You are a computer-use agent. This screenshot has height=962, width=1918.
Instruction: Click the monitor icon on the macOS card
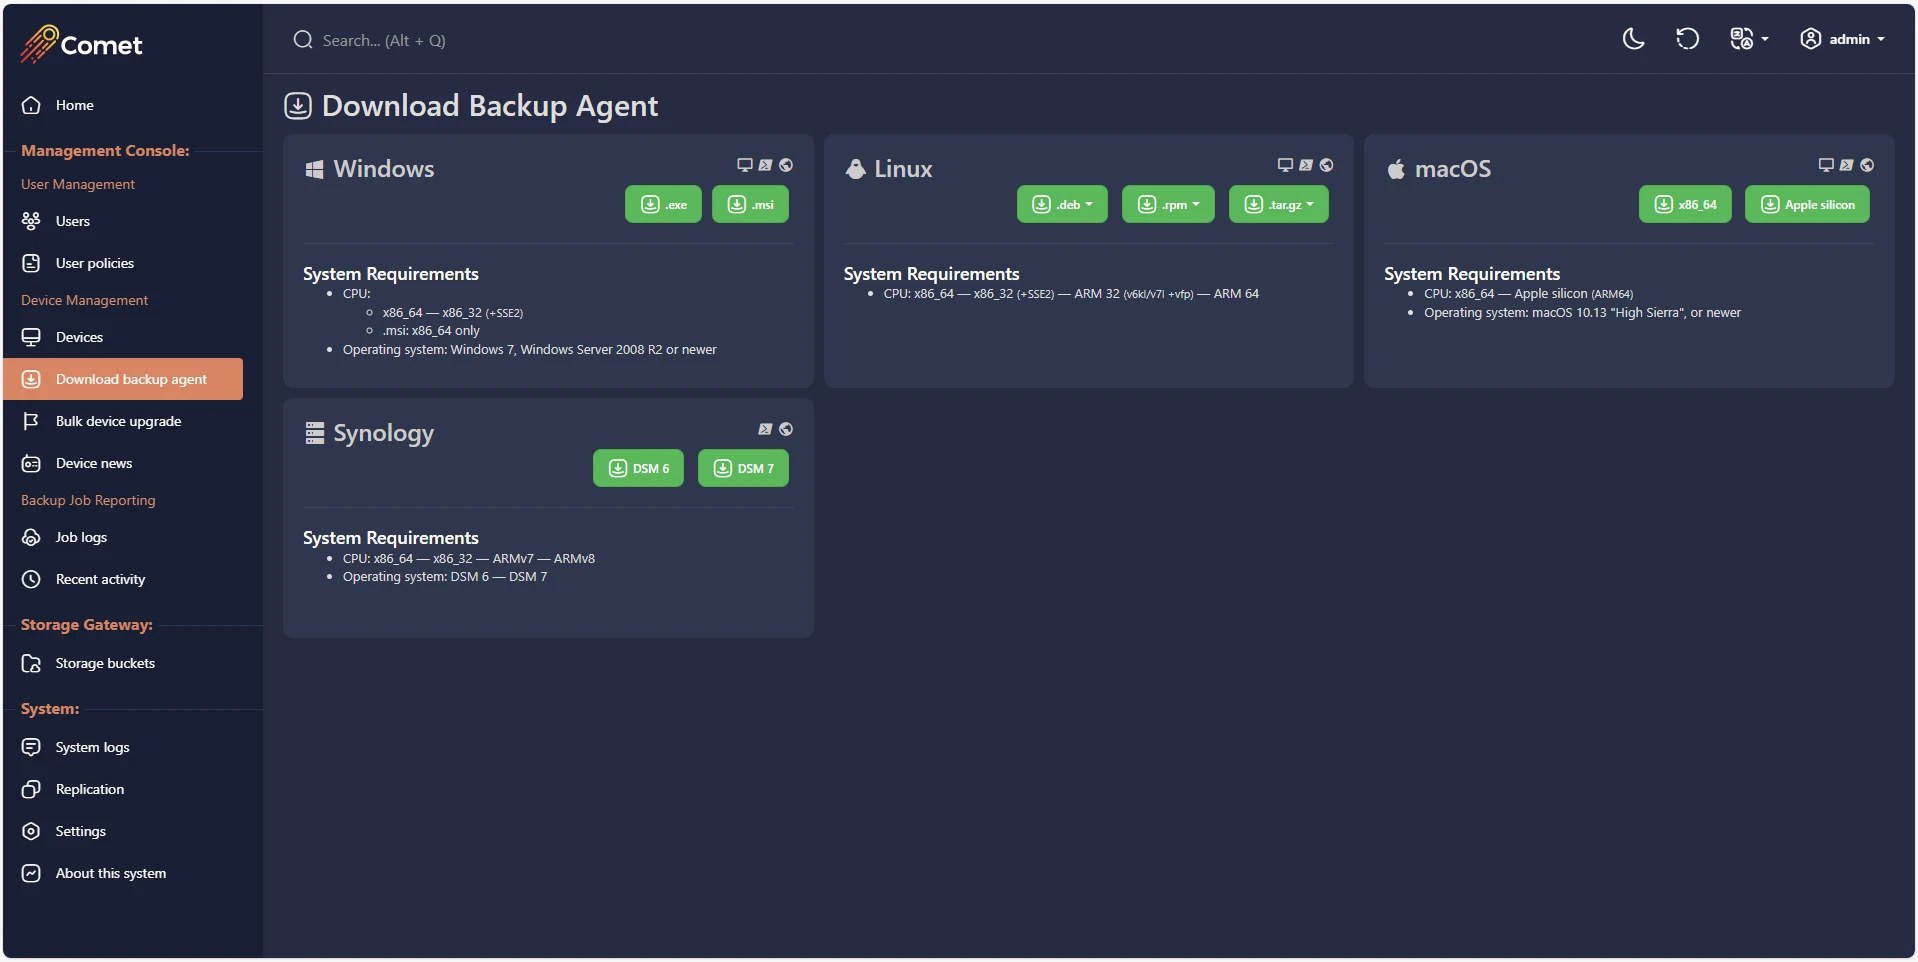click(1826, 165)
